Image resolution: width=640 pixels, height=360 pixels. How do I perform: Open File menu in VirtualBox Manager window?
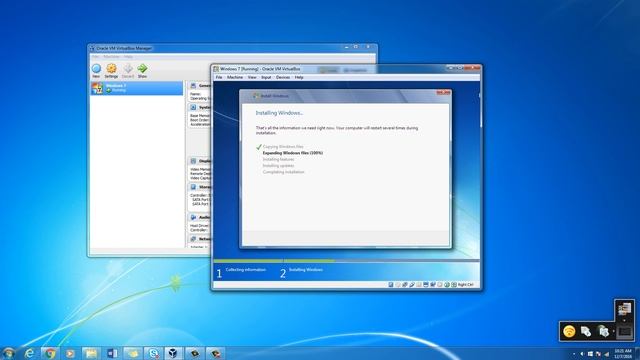tap(95, 57)
